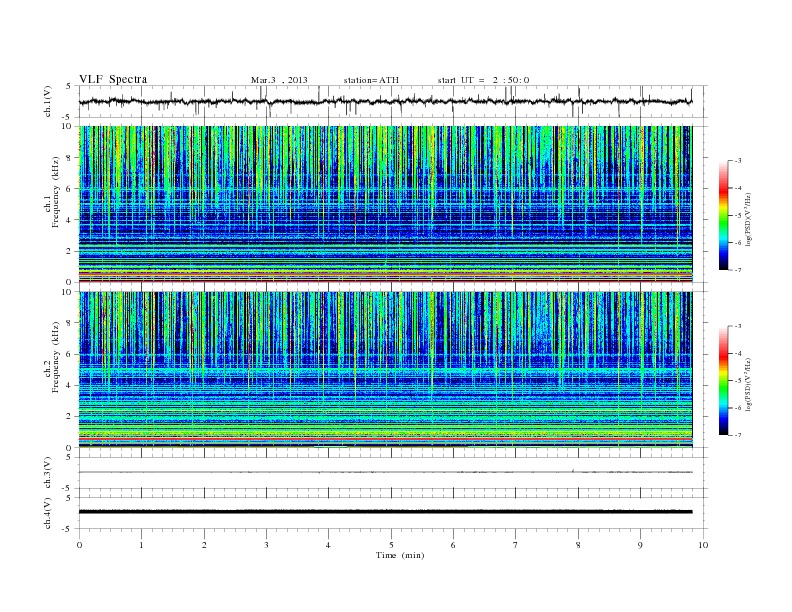Select the "Time (min)" axis label
792x612 pixels.
pyautogui.click(x=400, y=555)
